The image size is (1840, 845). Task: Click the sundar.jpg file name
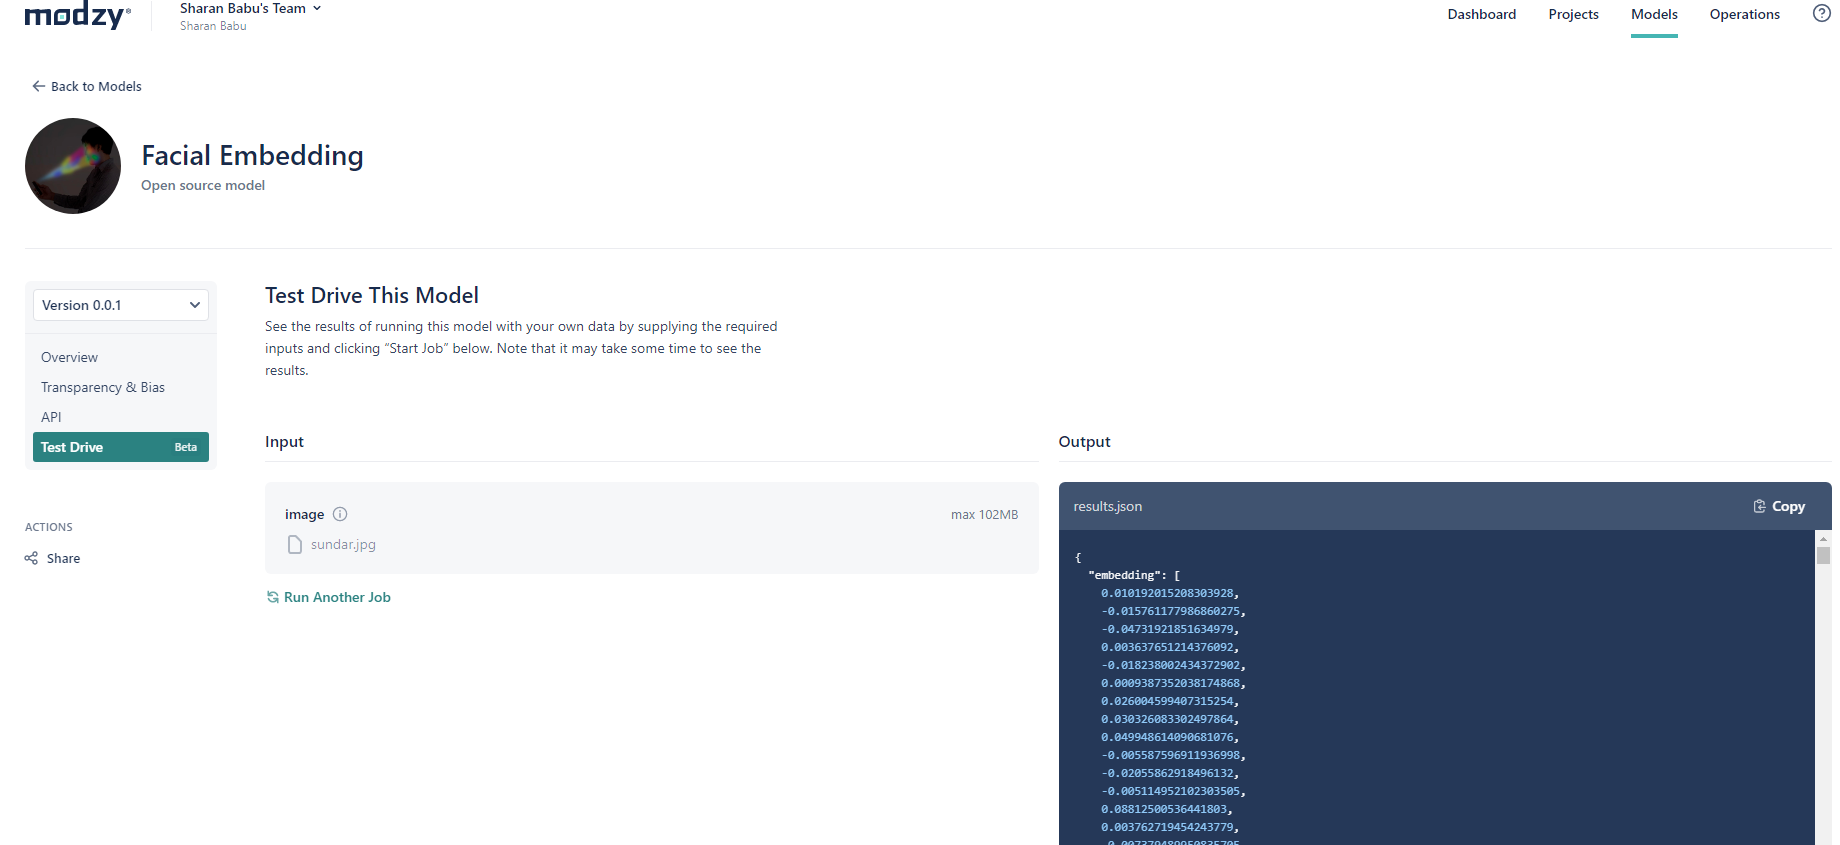pyautogui.click(x=343, y=544)
